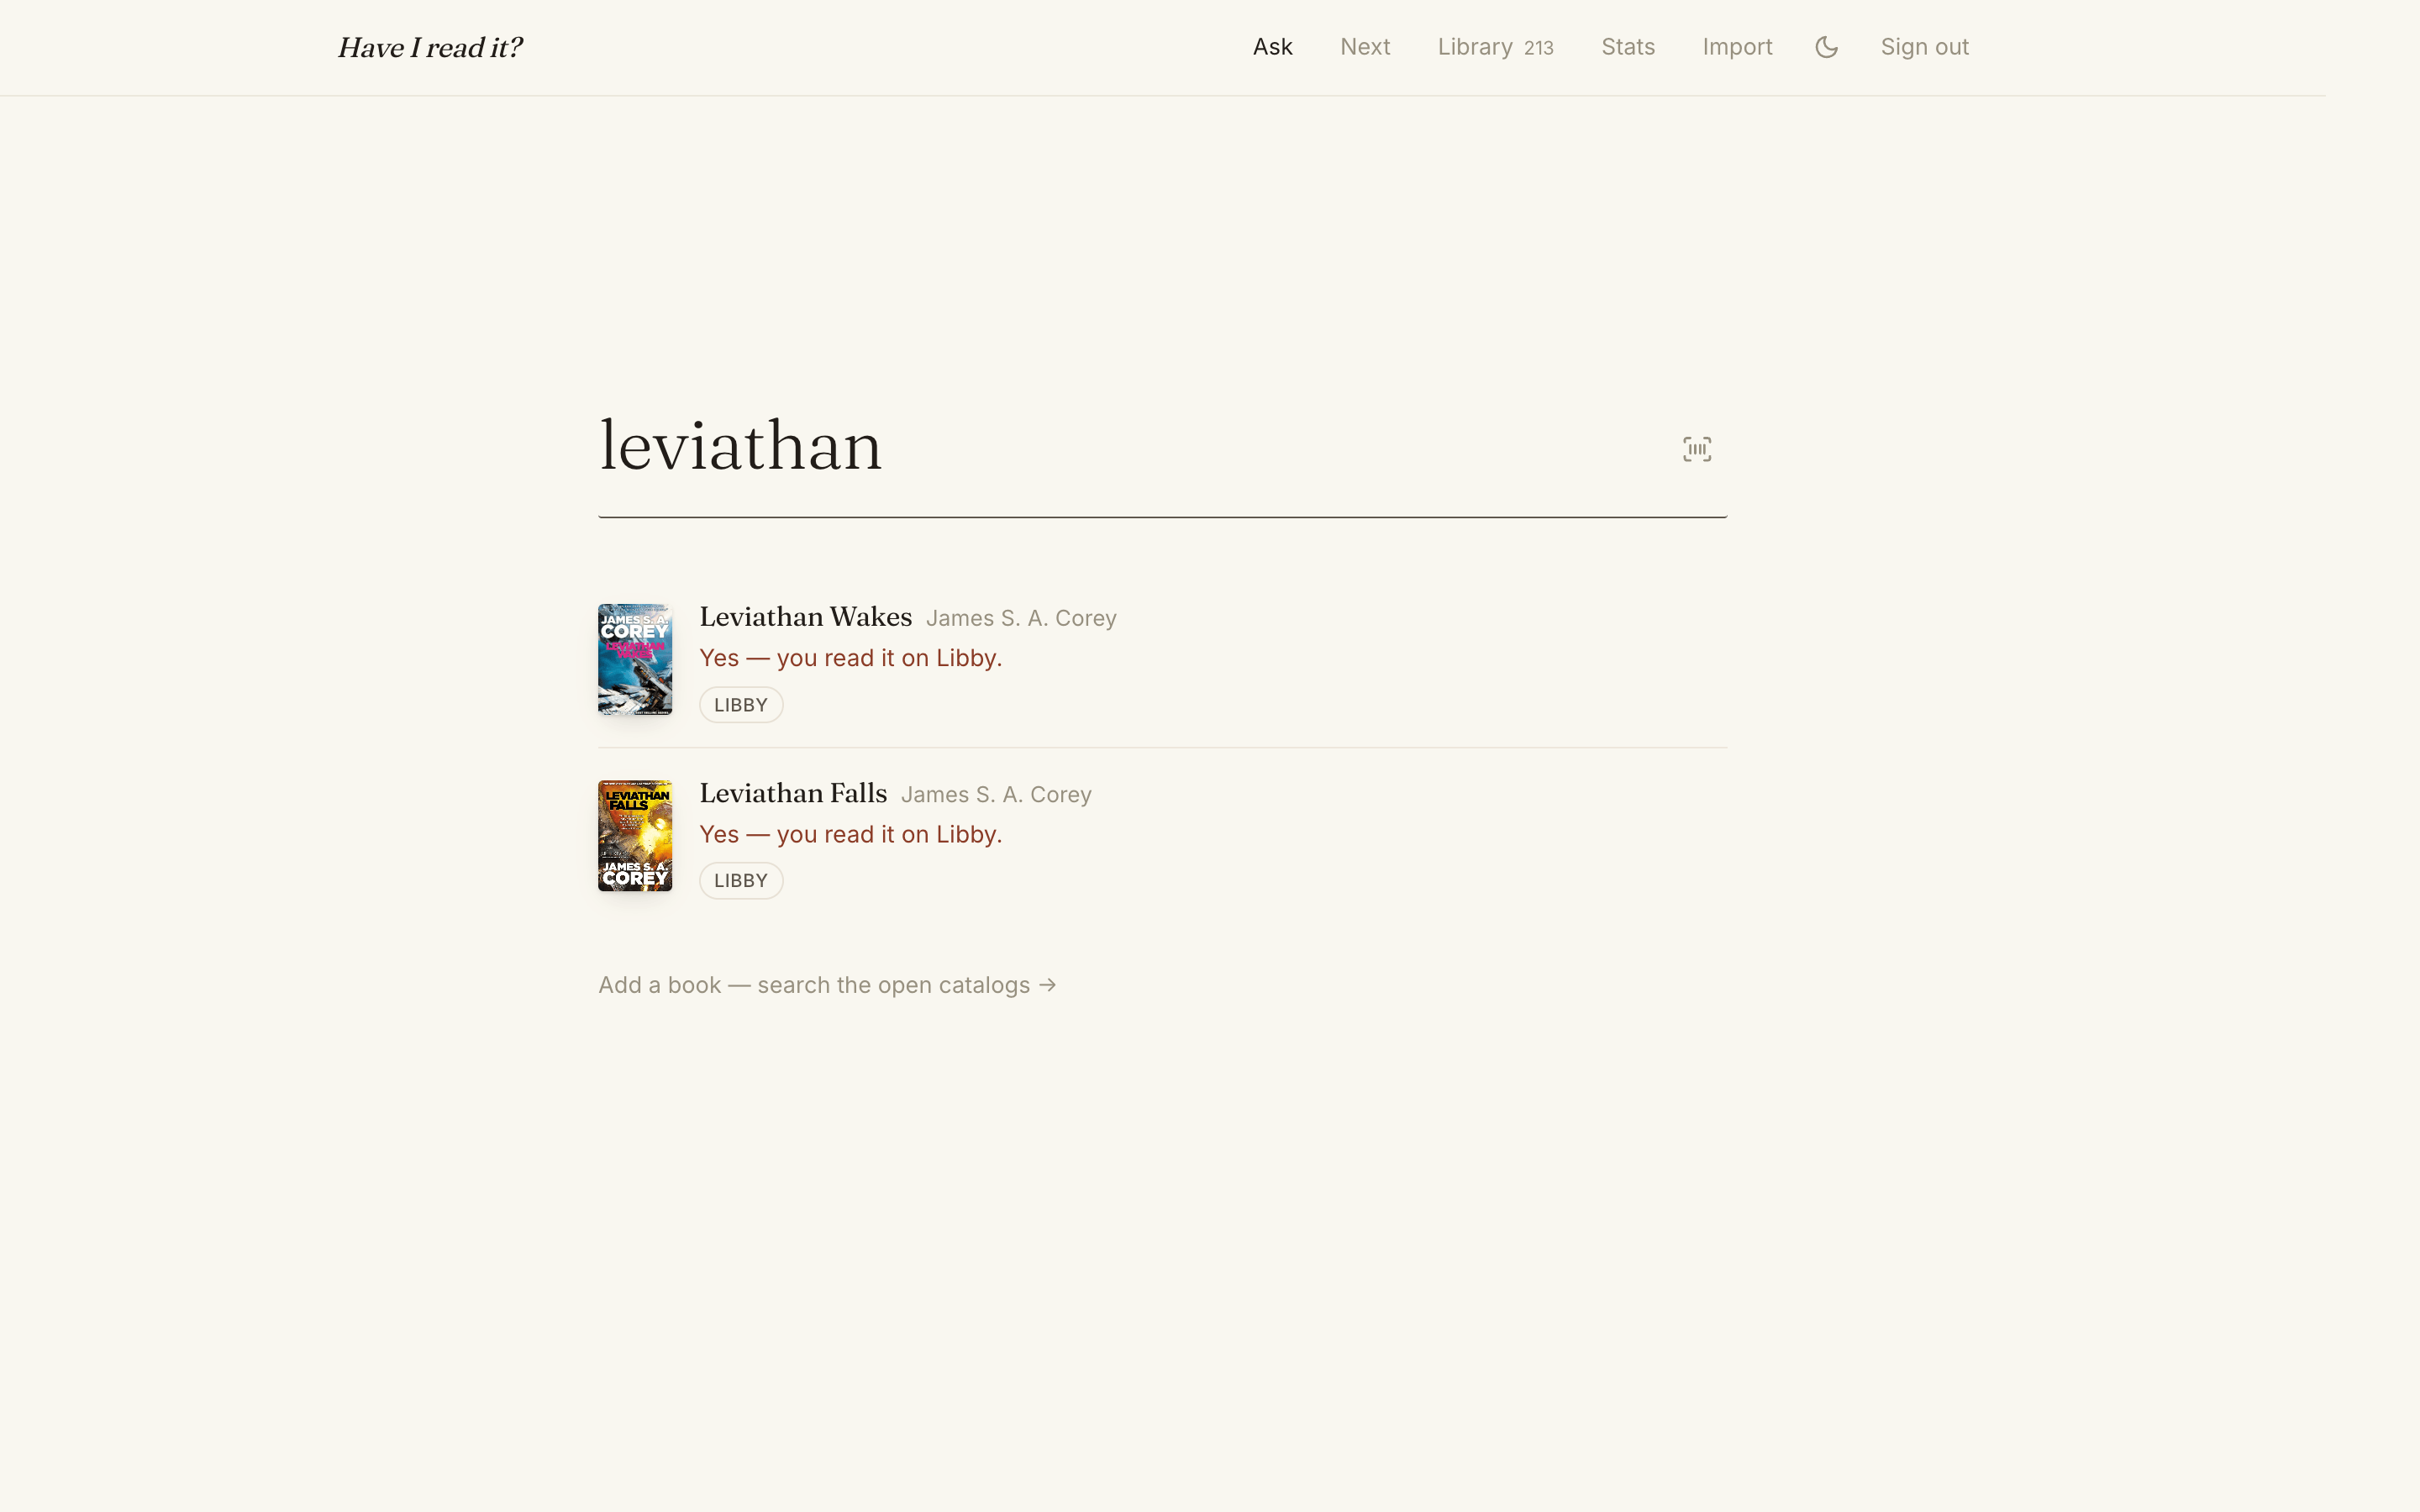Click LIBBY tag under Leviathan Wakes
2420x1512 pixels.
pos(741,705)
